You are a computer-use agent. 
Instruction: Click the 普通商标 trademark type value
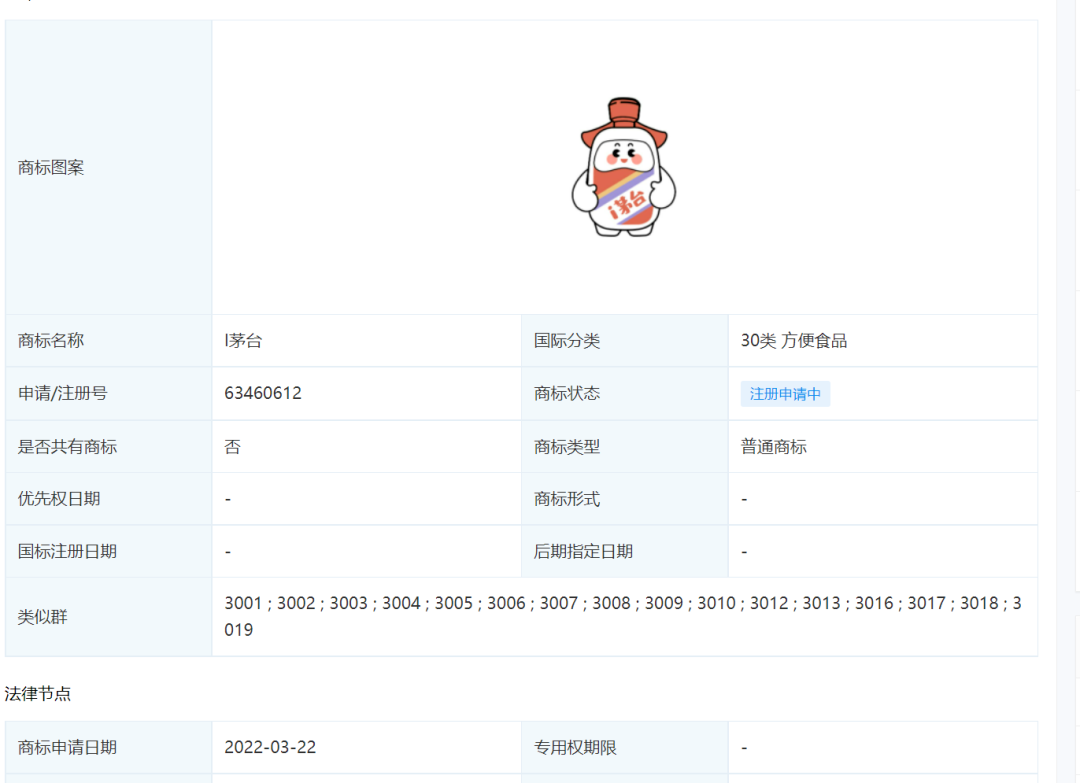click(x=773, y=446)
